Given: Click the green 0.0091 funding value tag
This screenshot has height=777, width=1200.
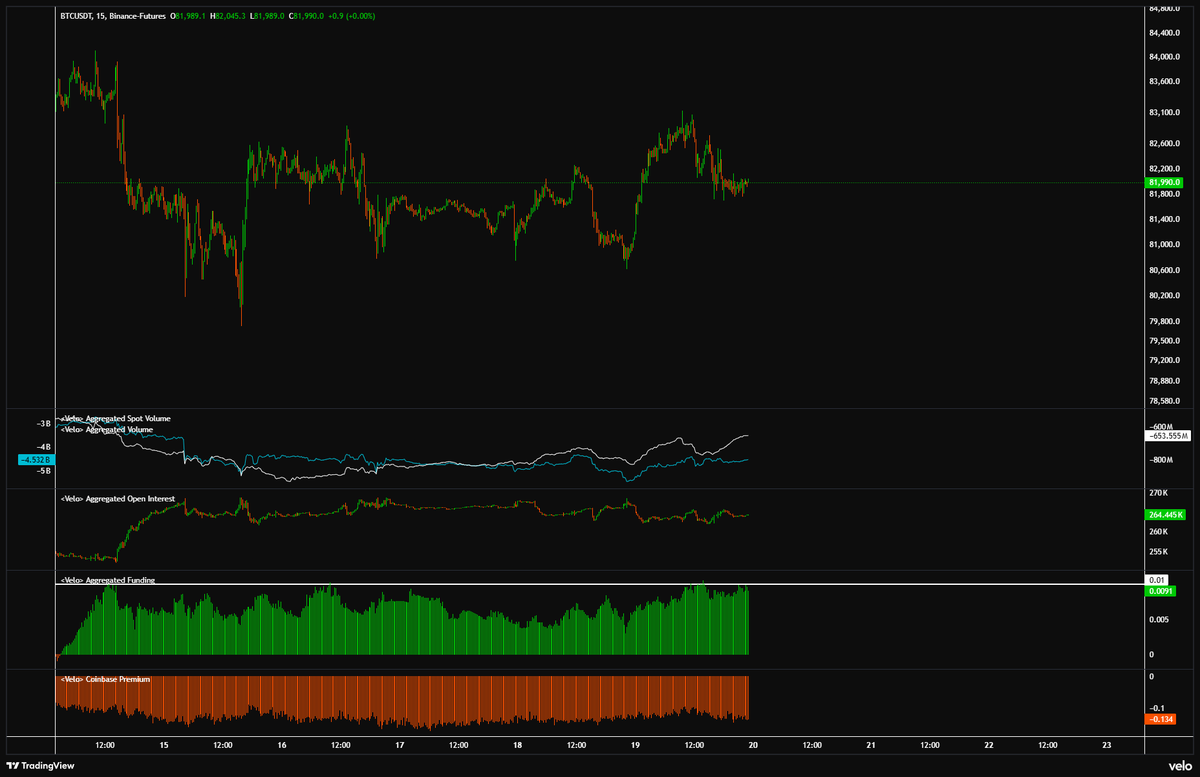Looking at the screenshot, I should pos(1160,591).
